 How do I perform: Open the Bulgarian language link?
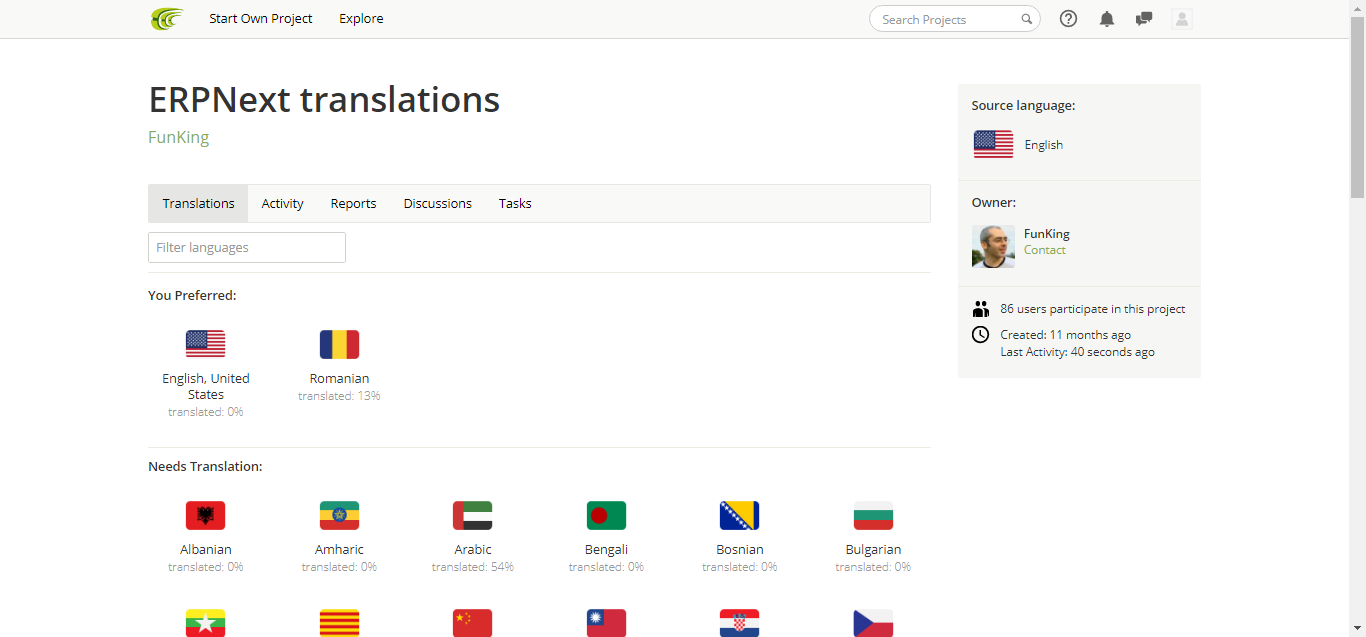coord(873,550)
